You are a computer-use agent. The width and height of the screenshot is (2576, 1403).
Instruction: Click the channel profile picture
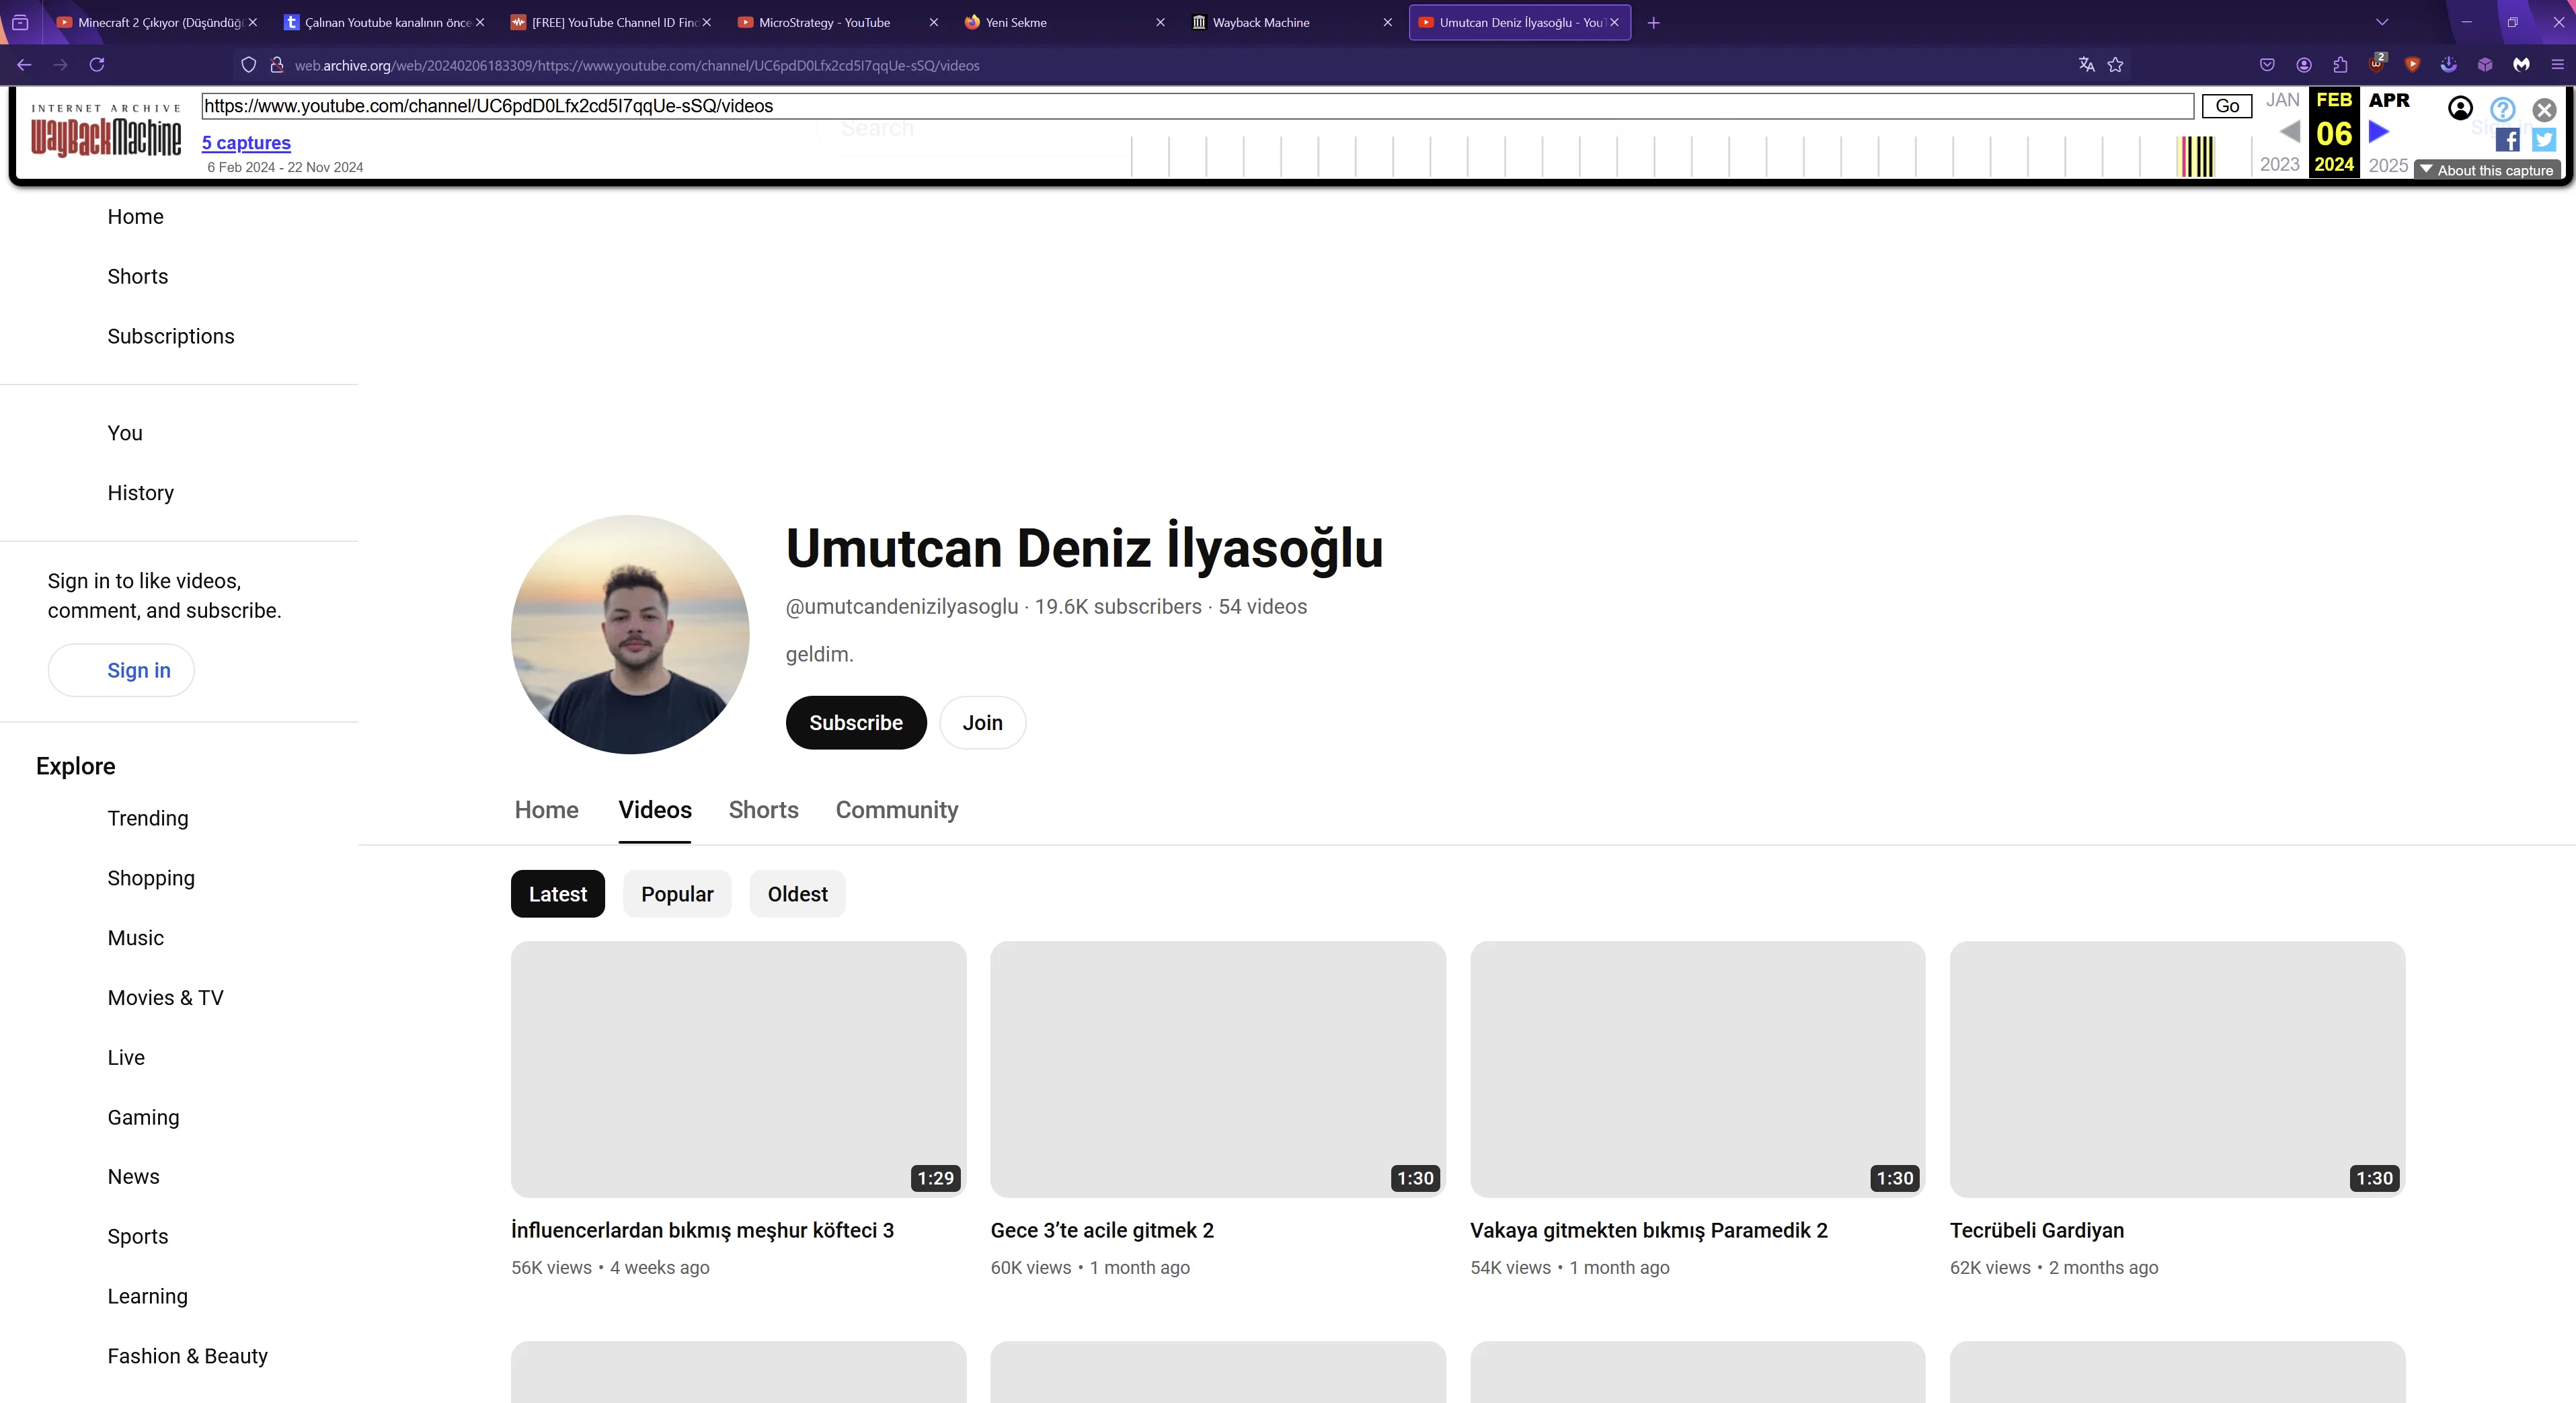tap(630, 634)
